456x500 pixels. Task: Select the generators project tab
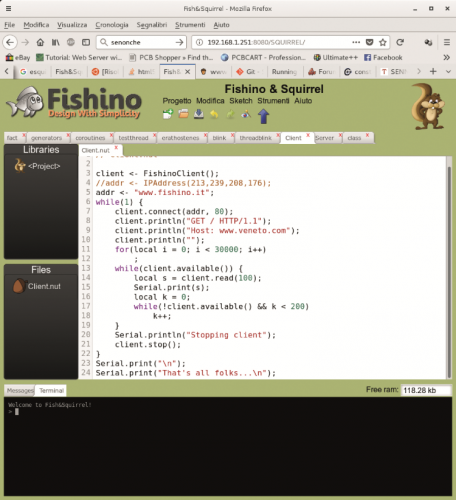(46, 138)
